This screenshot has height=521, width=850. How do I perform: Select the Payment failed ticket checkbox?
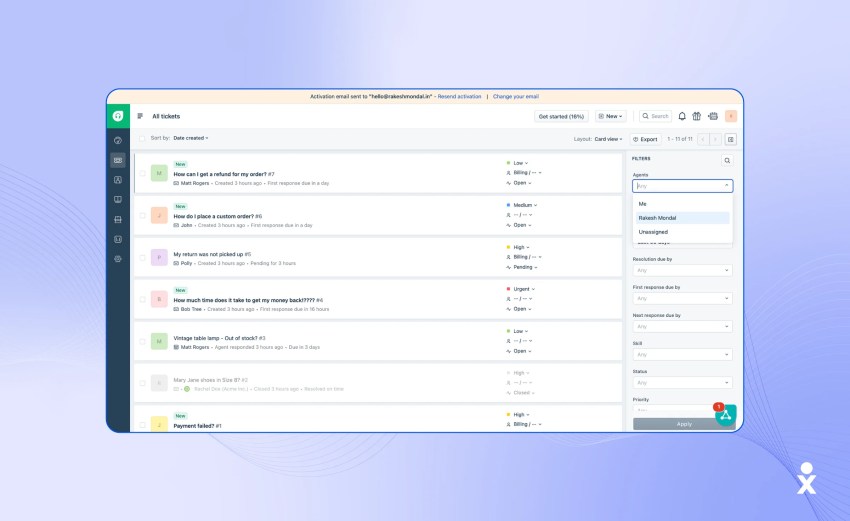143,425
